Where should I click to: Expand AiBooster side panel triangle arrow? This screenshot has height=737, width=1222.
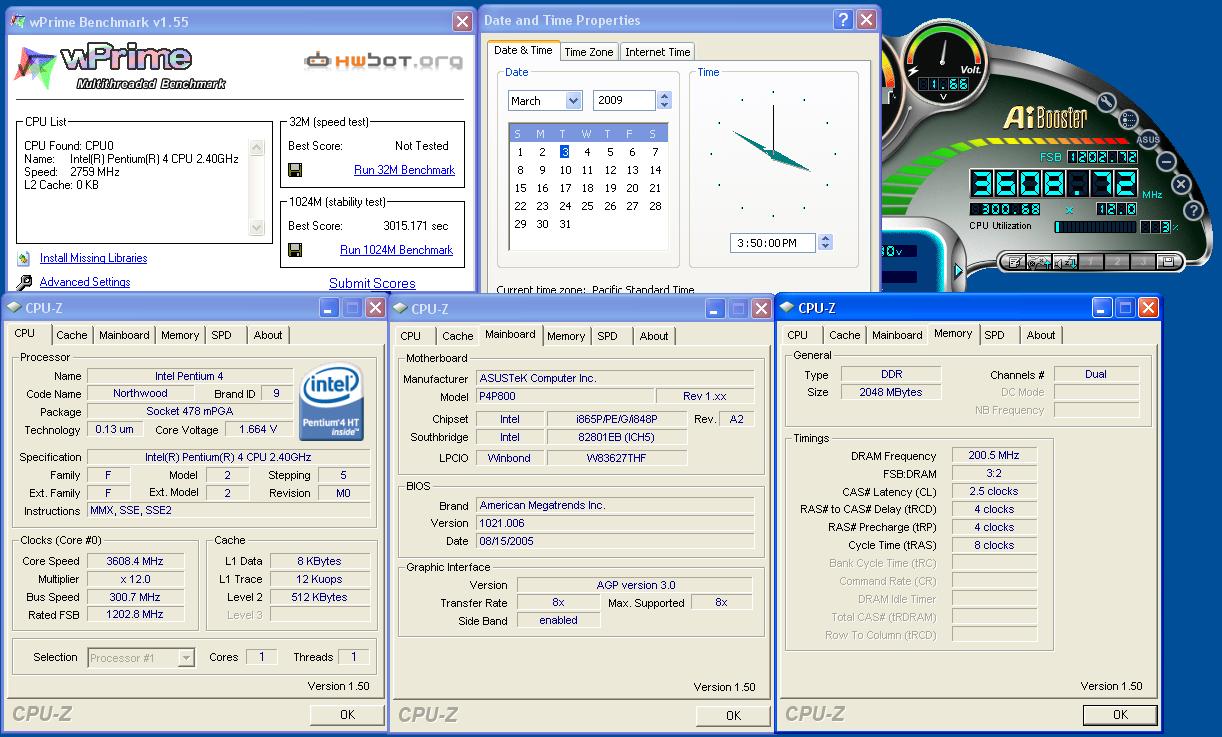pos(958,270)
